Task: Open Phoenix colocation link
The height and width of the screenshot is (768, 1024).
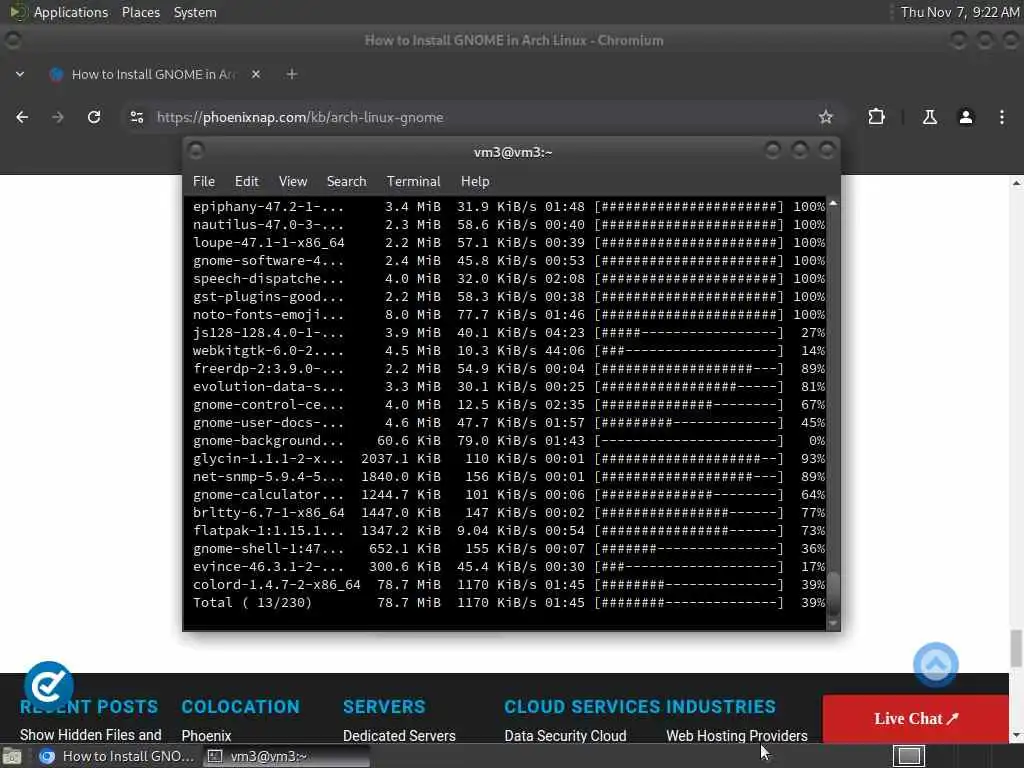Action: (x=206, y=735)
